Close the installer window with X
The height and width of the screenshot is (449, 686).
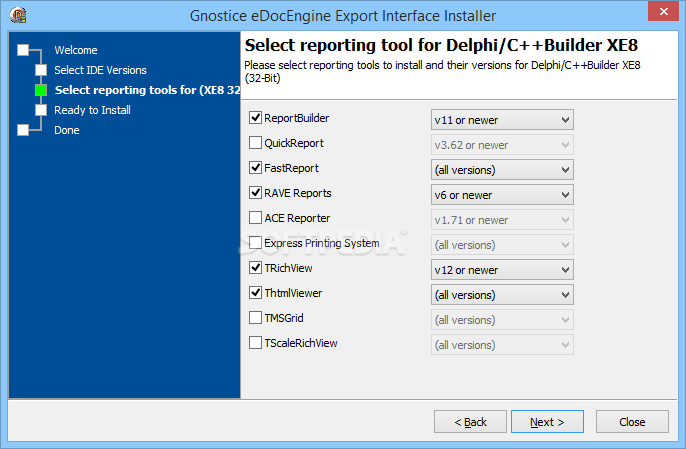[x=663, y=11]
